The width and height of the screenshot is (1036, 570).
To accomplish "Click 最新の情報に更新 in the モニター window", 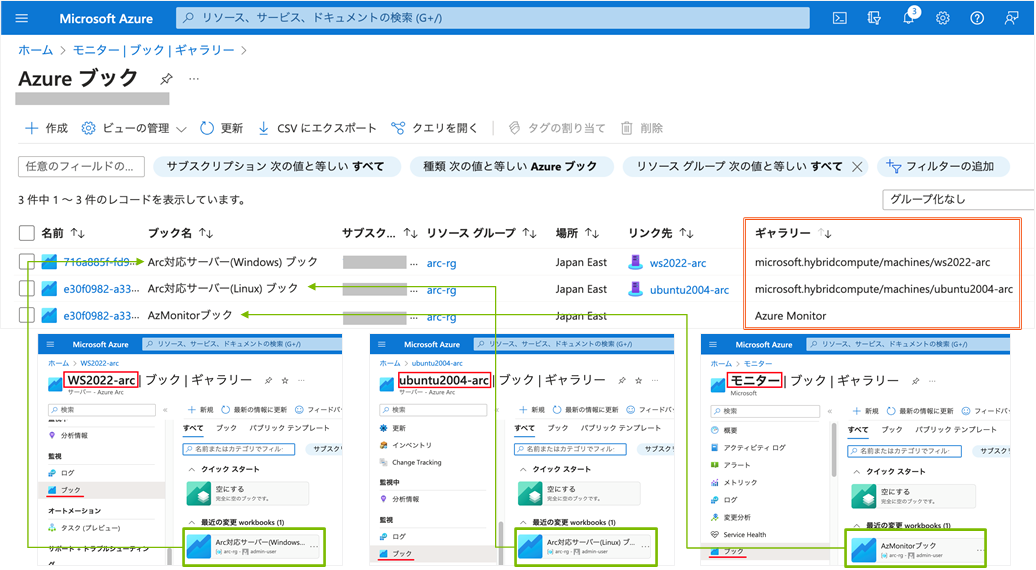I will pyautogui.click(x=920, y=411).
